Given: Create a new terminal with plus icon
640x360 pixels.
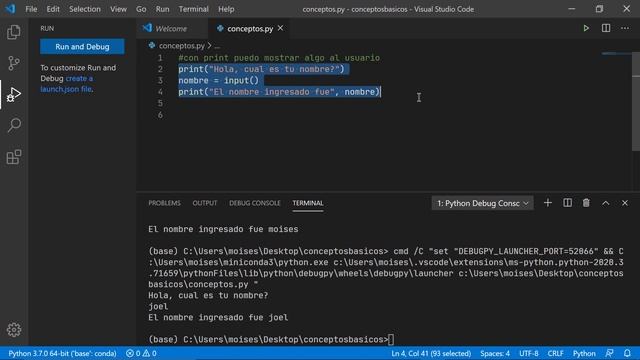Looking at the screenshot, I should coord(547,203).
